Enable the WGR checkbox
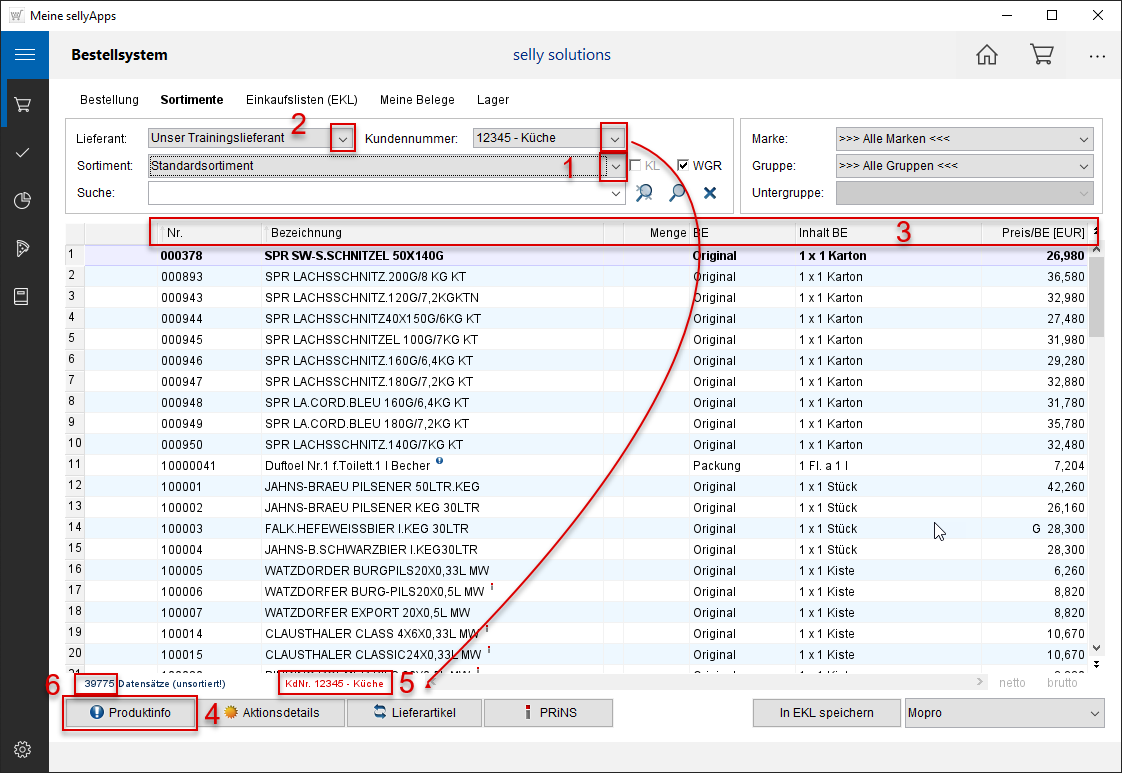The width and height of the screenshot is (1122, 773). coord(684,166)
